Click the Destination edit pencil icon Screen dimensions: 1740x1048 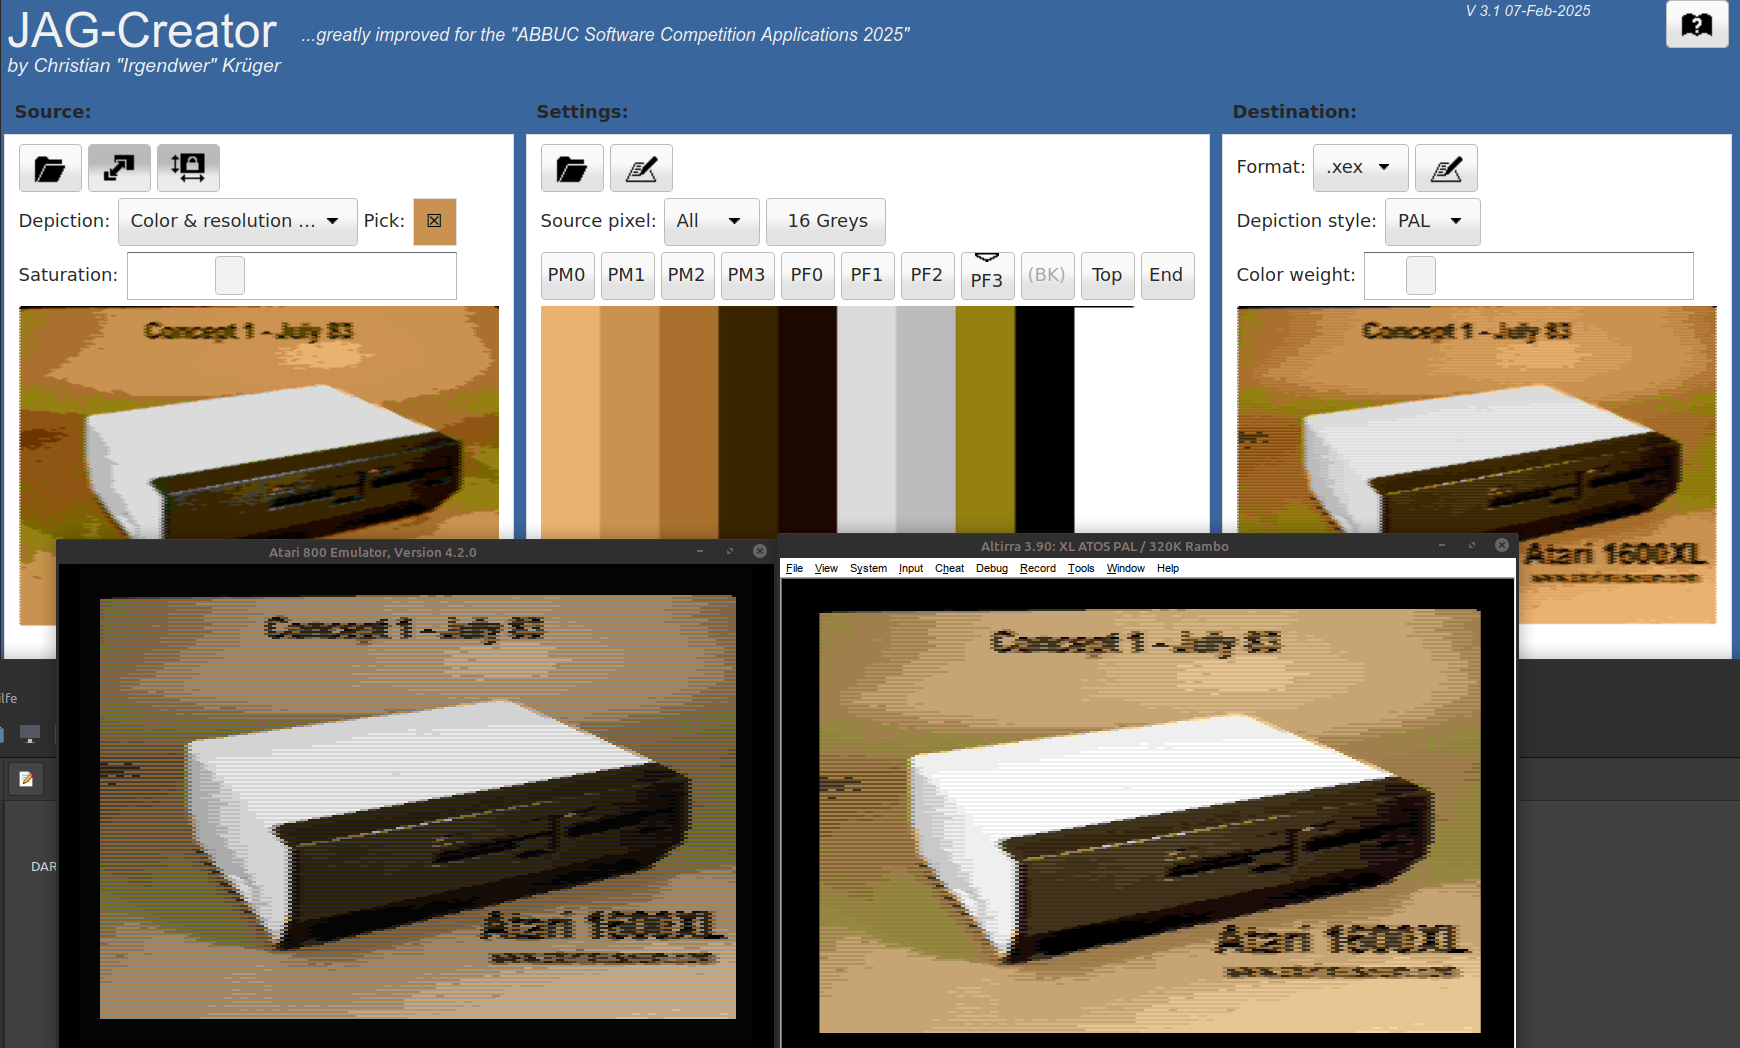(x=1446, y=168)
